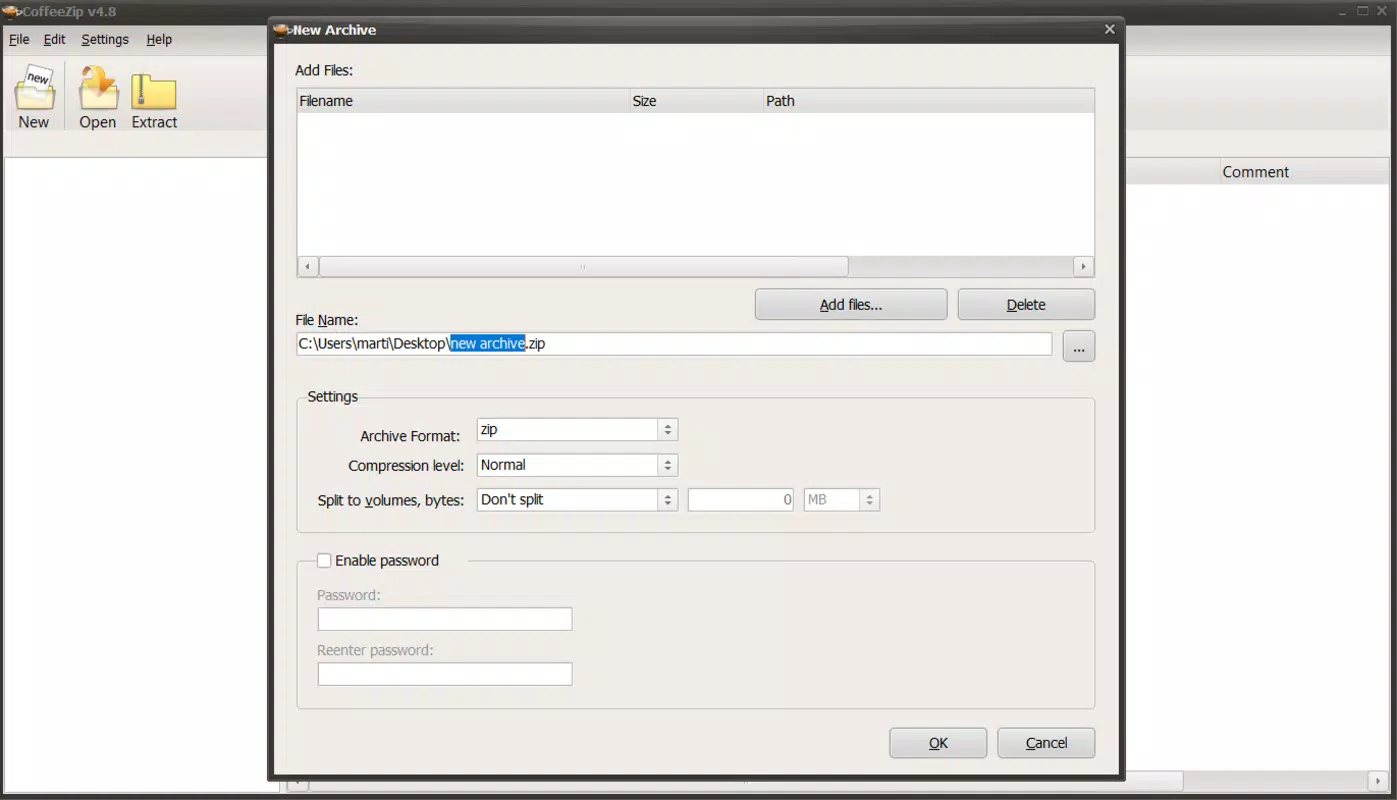Open the Settings menu
This screenshot has width=1397, height=800.
pos(105,40)
